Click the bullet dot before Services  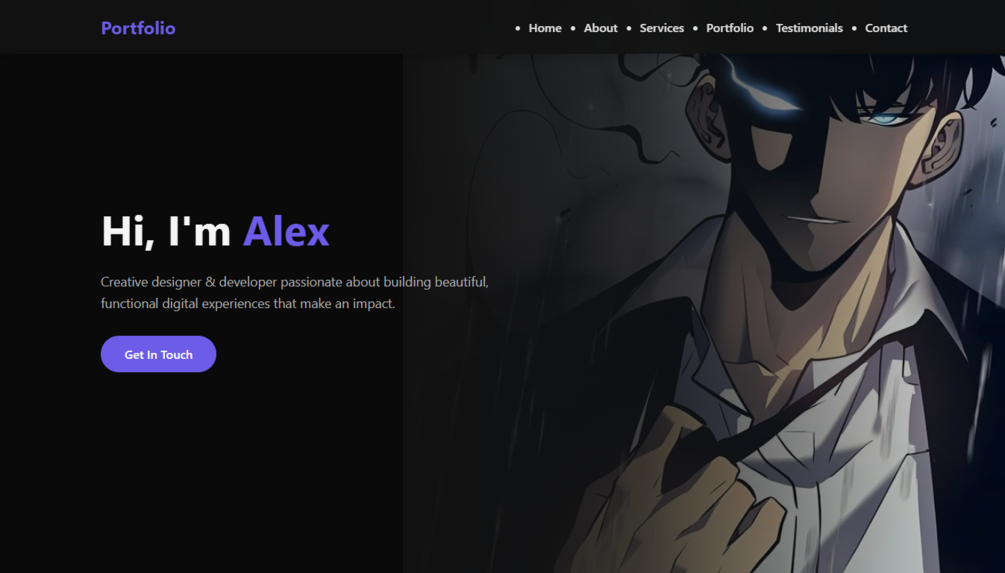point(629,28)
